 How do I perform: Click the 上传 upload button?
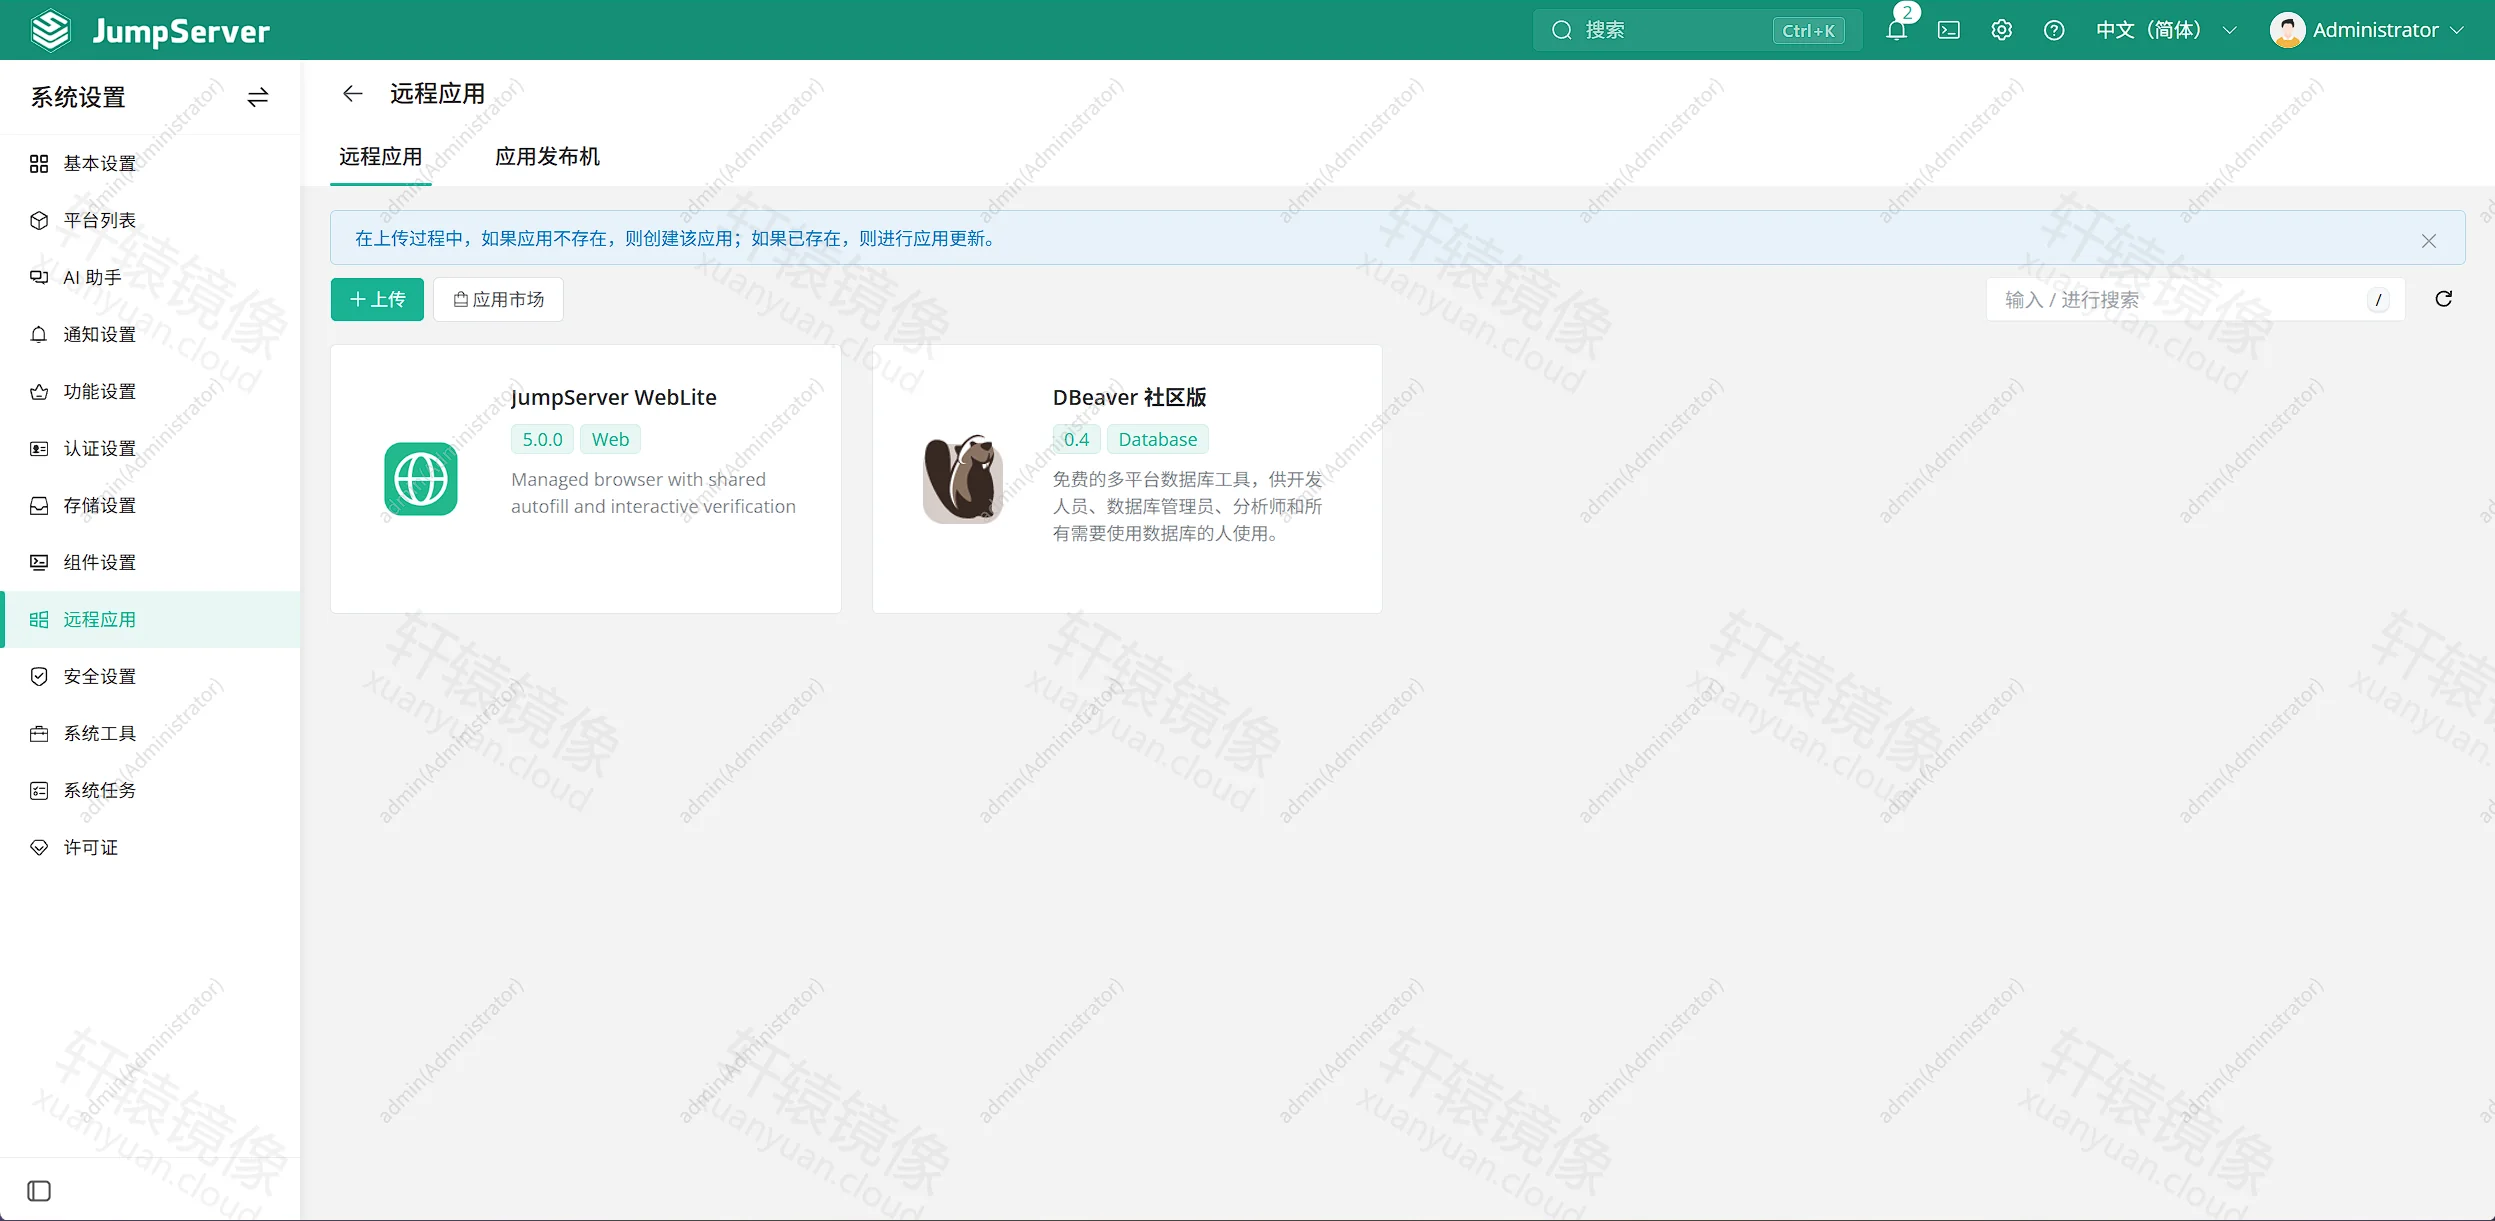pos(377,299)
